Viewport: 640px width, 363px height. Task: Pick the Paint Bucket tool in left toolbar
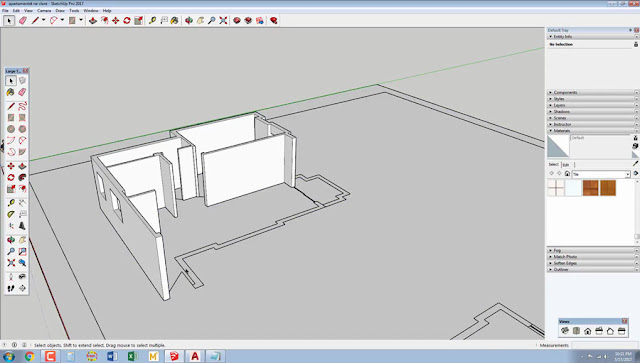[x=11, y=92]
